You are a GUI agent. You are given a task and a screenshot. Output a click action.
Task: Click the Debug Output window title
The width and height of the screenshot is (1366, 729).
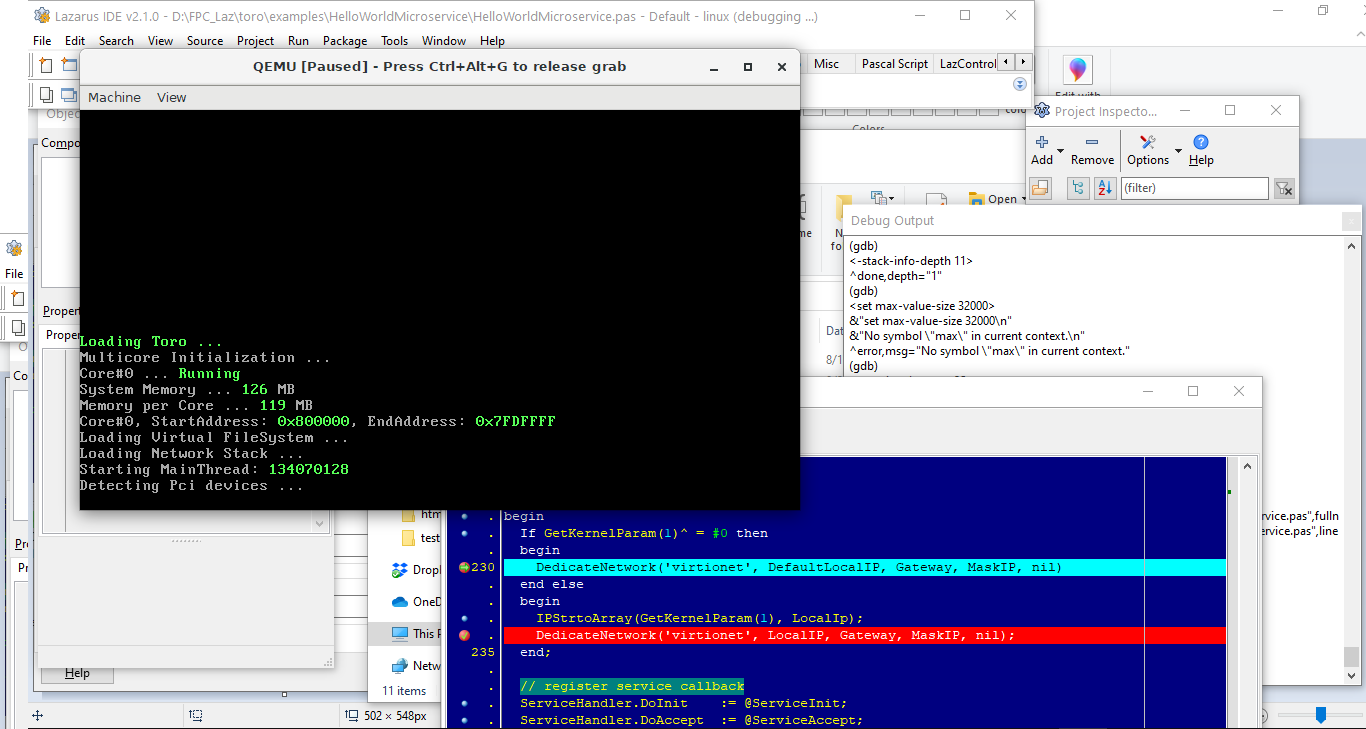click(893, 221)
